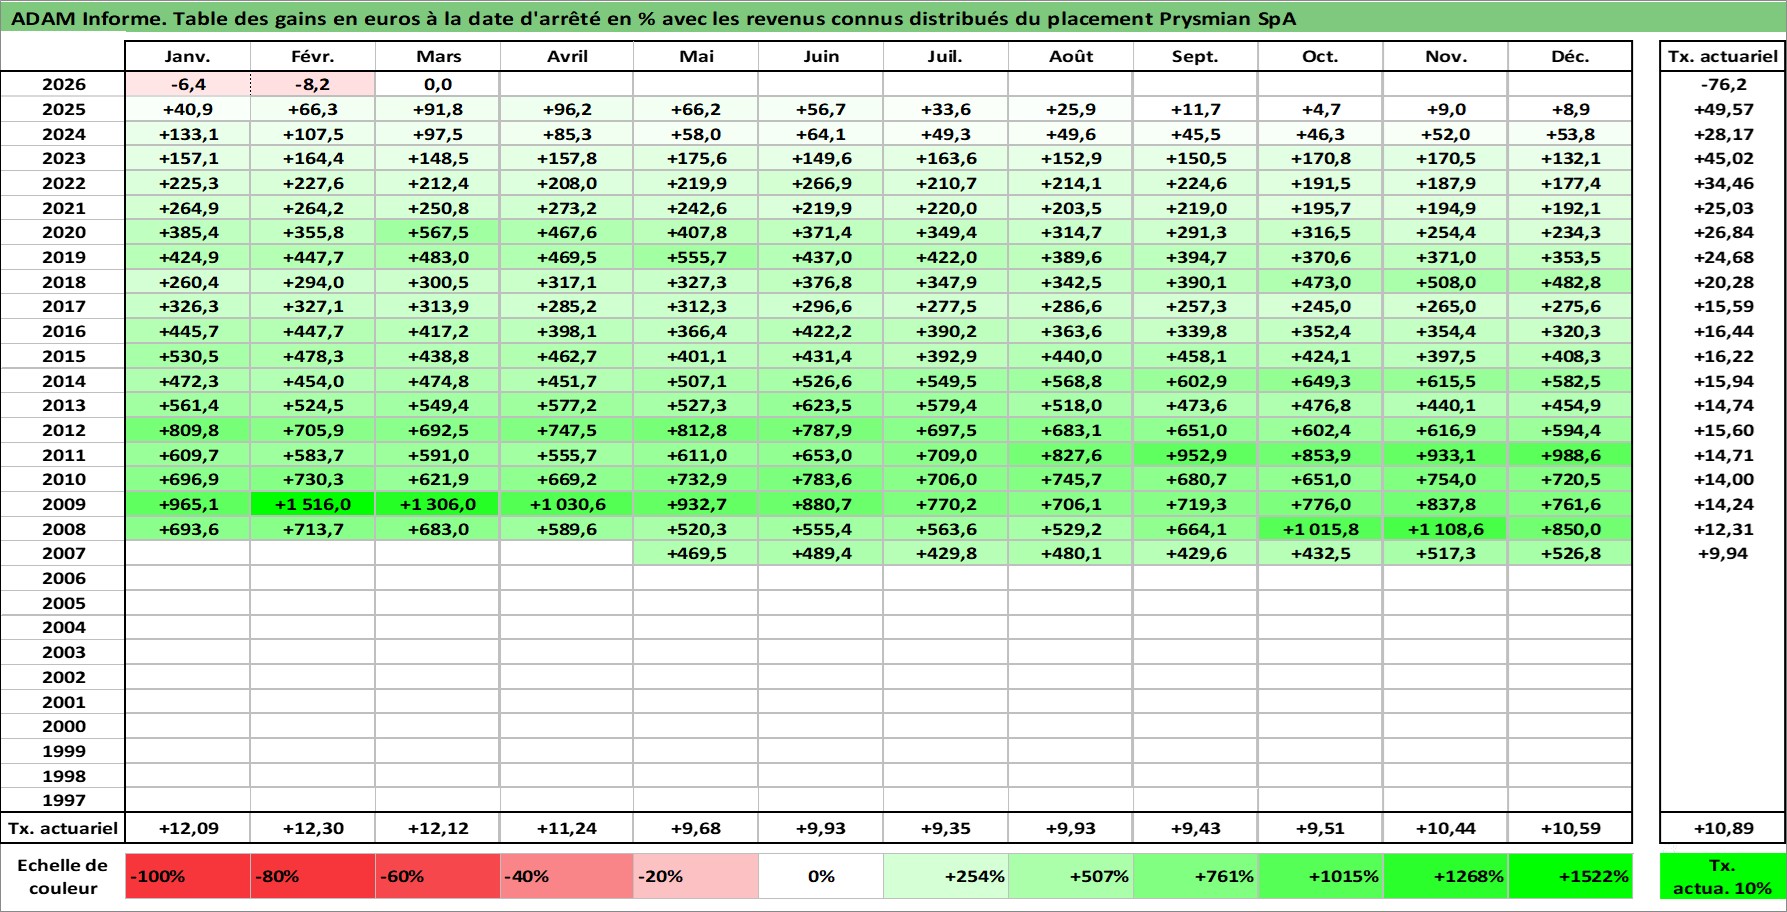Click the 'Mars' column header
This screenshot has height=912, width=1787.
coord(438,57)
